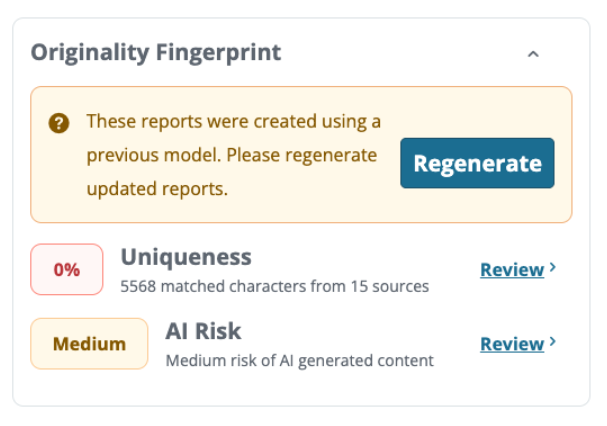Click the arrow beside the AI Risk Review link
The image size is (607, 426).
[553, 343]
